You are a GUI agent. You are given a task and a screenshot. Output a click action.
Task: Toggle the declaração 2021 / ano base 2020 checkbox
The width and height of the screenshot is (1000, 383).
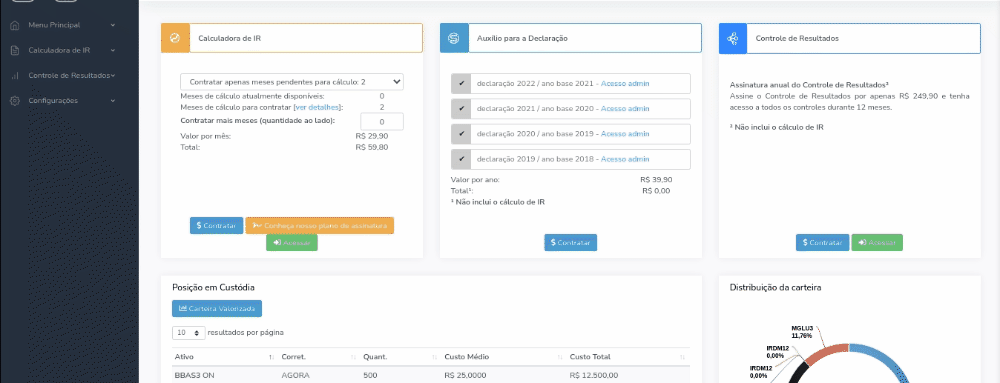(x=461, y=108)
